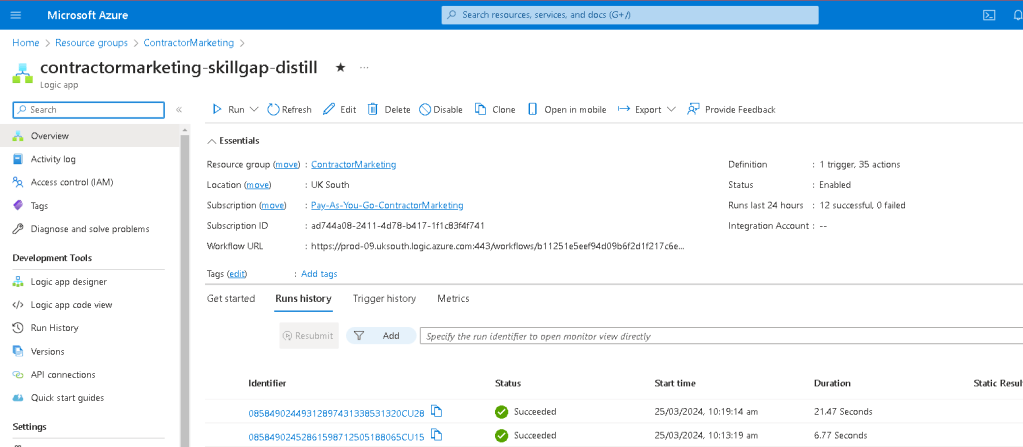
Task: Open Overview in the sidebar
Action: [90, 136]
